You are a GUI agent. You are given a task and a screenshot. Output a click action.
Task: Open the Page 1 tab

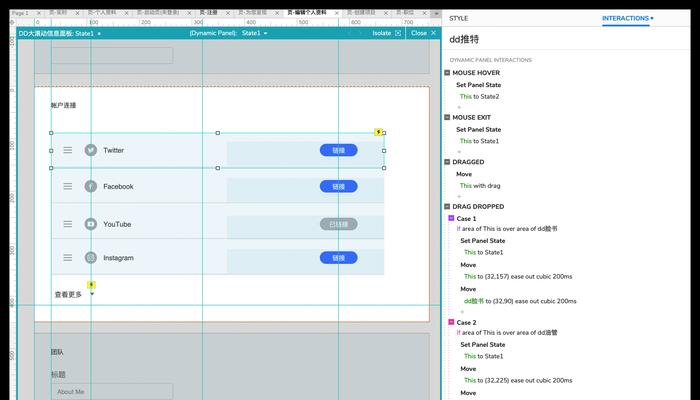pos(20,13)
